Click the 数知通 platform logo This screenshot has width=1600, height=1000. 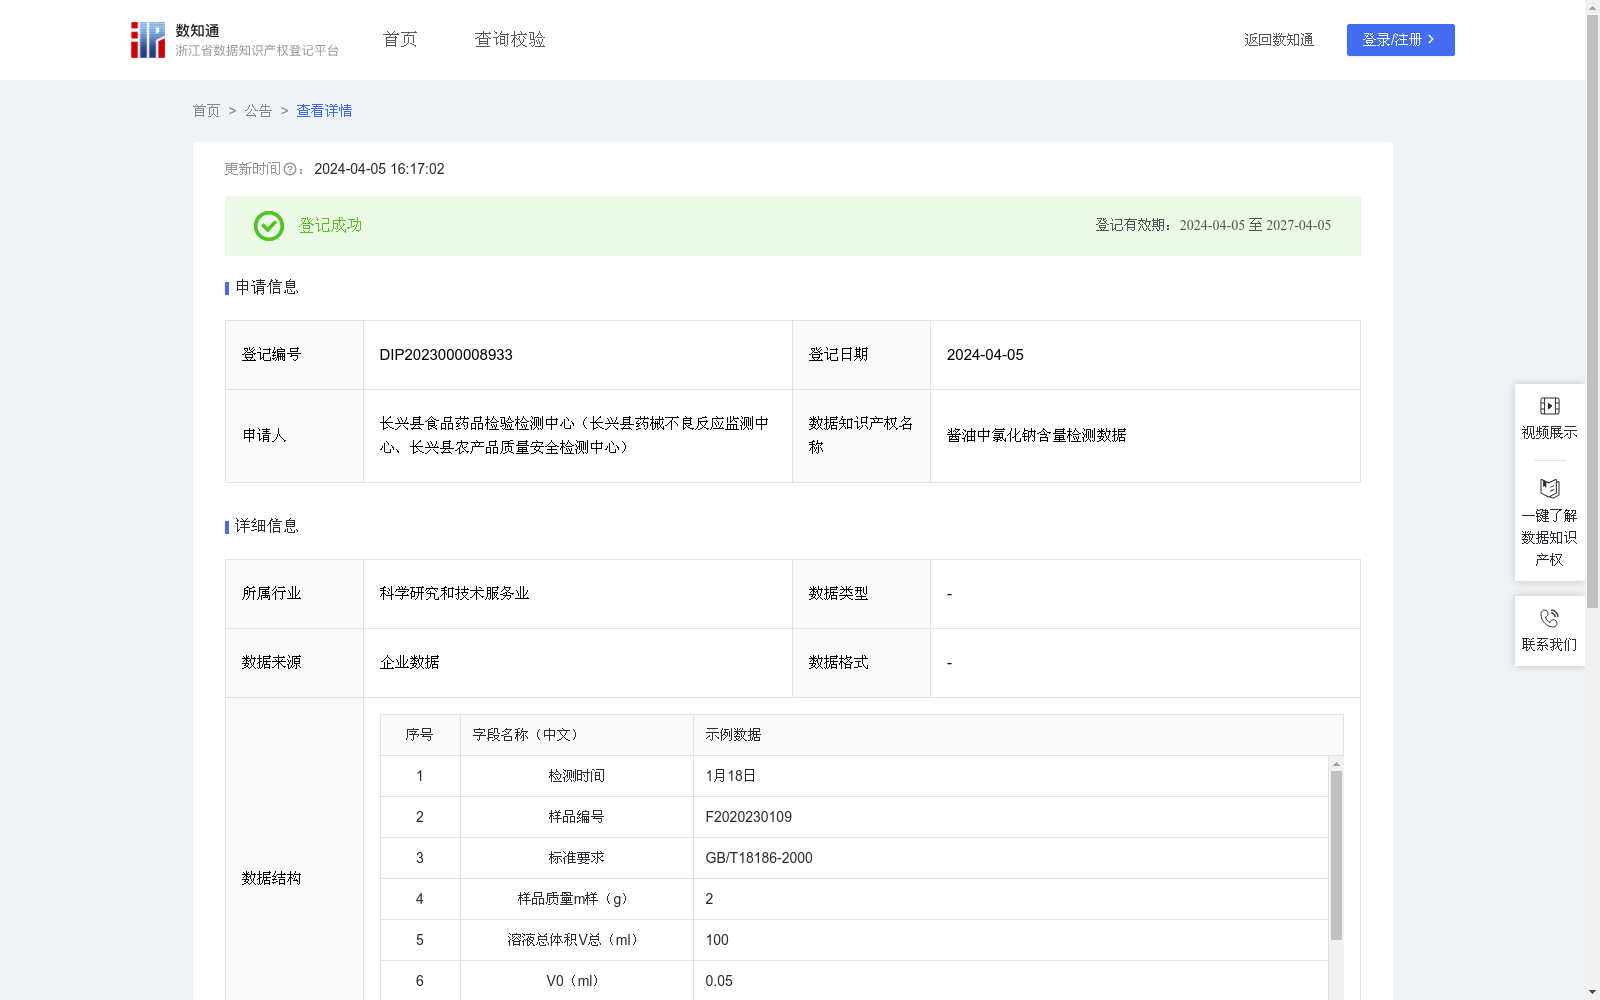(235, 40)
